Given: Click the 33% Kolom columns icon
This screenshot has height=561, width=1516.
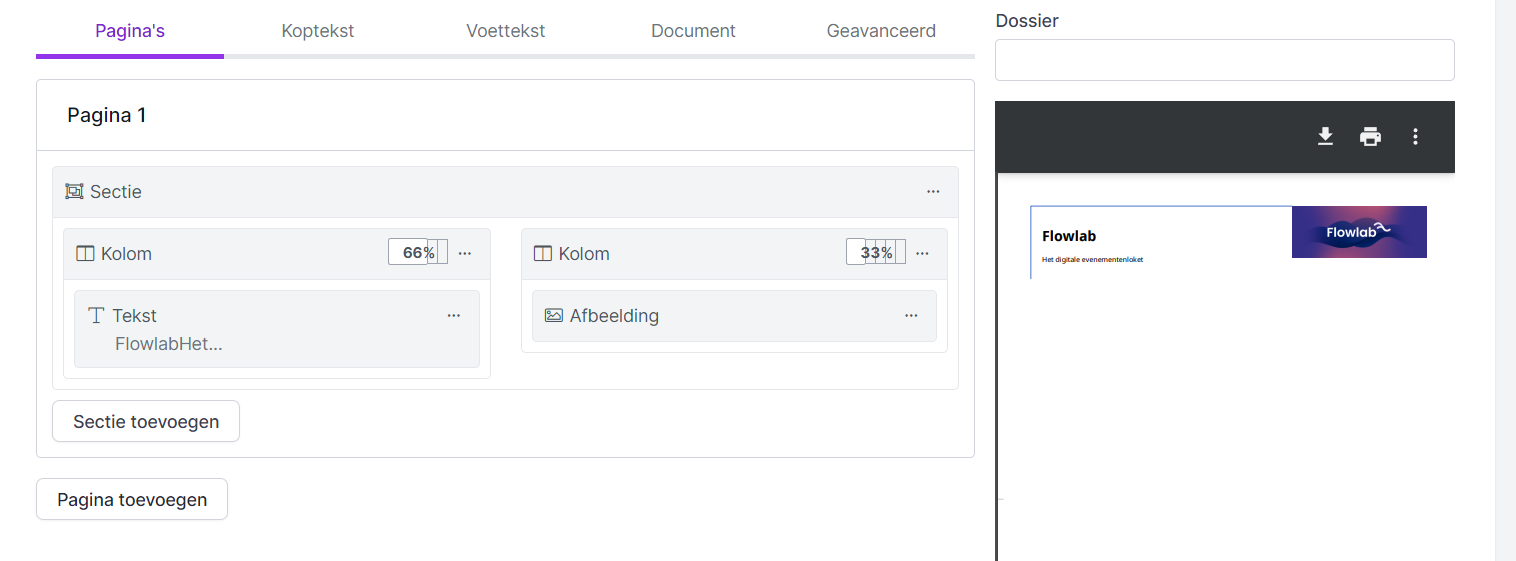Looking at the screenshot, I should pyautogui.click(x=543, y=254).
